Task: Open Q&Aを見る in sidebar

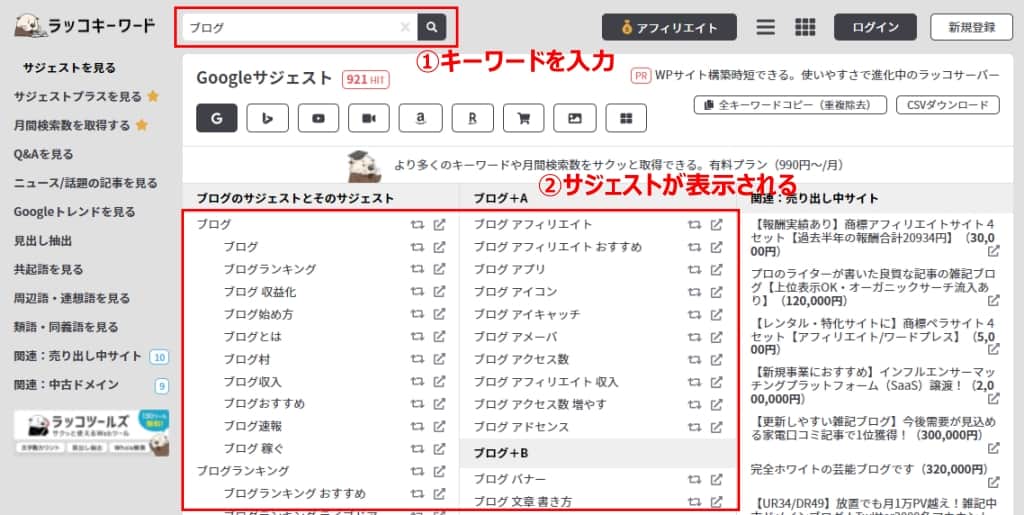Action: pyautogui.click(x=44, y=155)
